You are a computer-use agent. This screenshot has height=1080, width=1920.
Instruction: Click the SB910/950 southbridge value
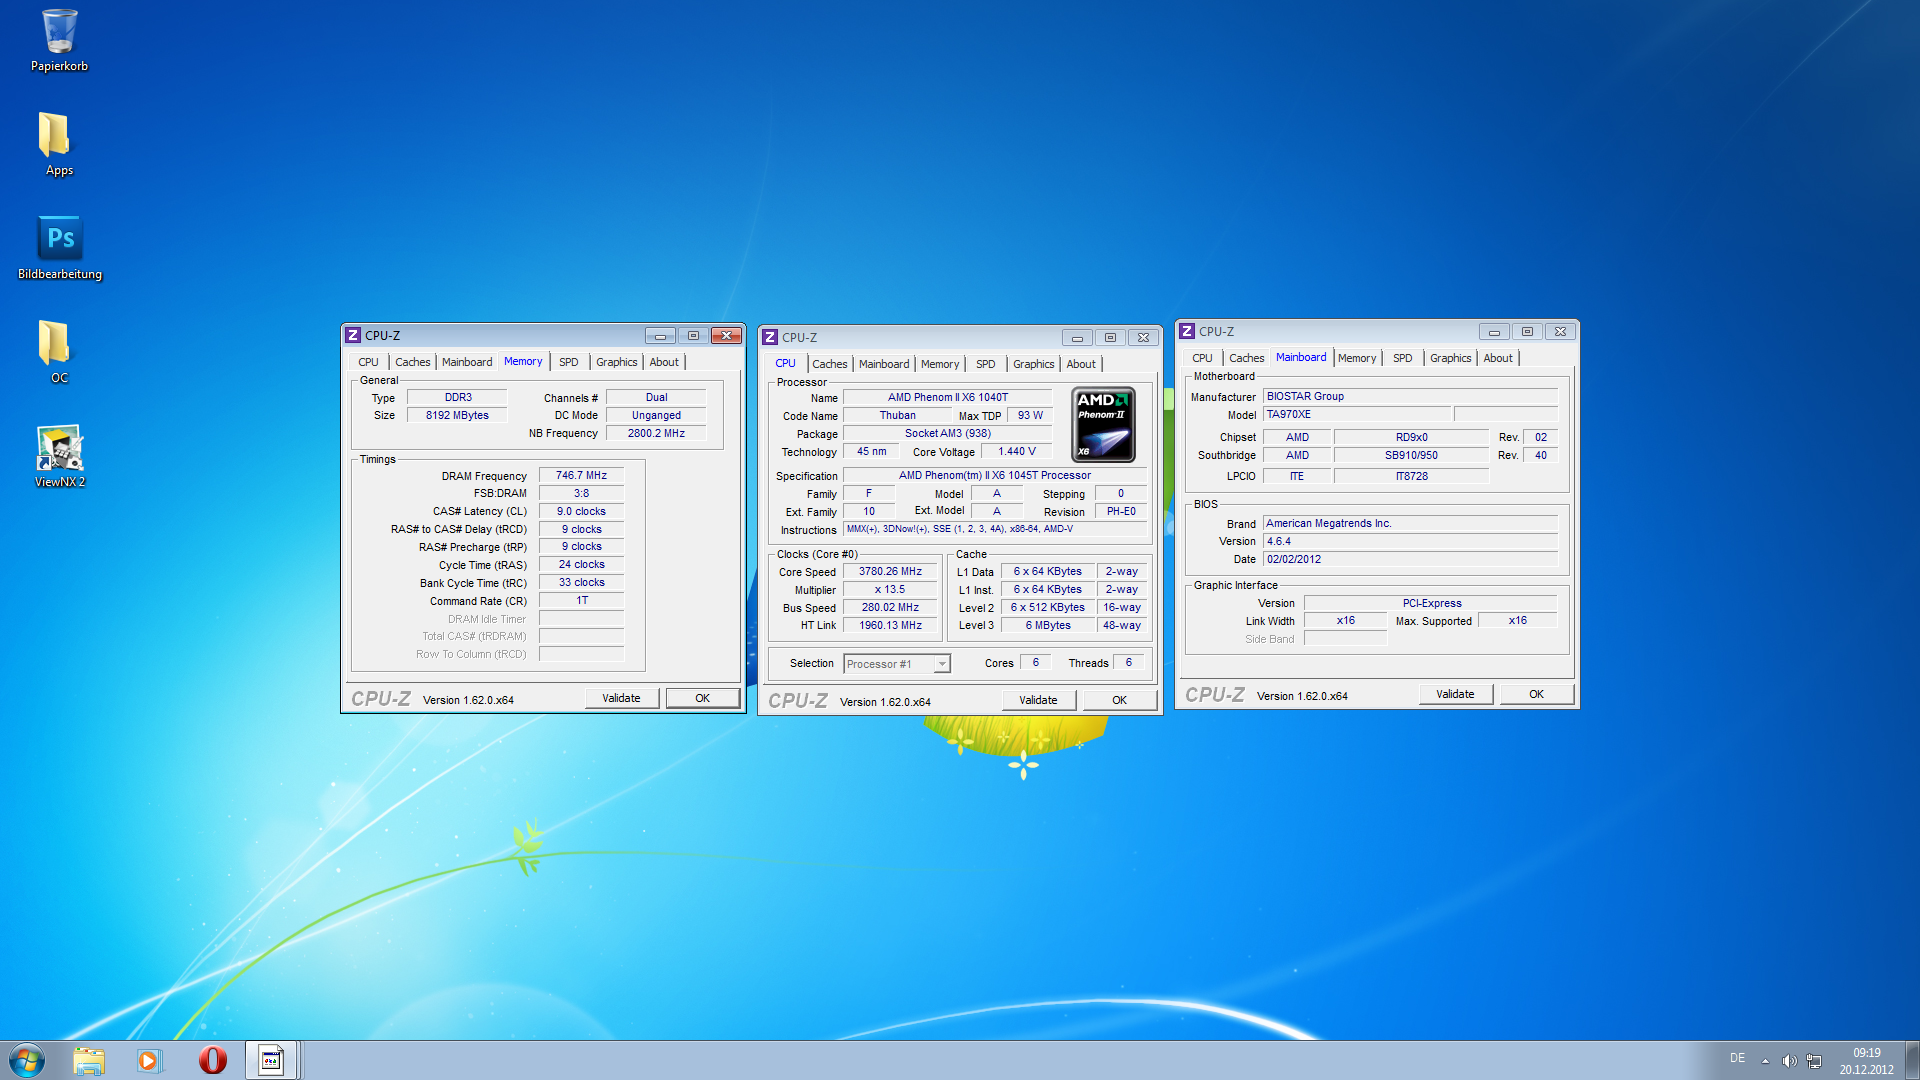pyautogui.click(x=1411, y=455)
